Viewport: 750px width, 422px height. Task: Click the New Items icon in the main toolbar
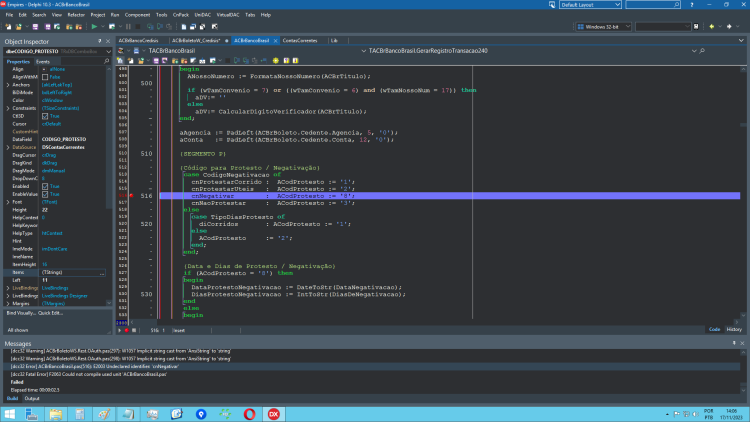(x=9, y=27)
